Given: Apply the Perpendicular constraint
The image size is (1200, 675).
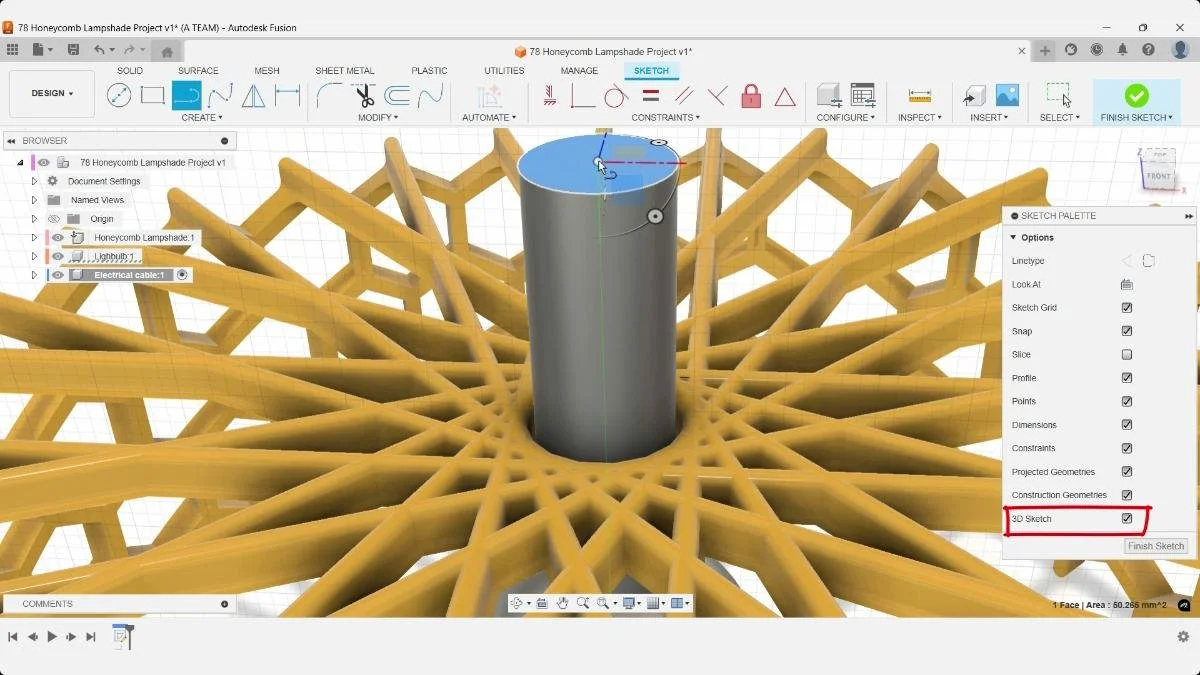Looking at the screenshot, I should 717,96.
